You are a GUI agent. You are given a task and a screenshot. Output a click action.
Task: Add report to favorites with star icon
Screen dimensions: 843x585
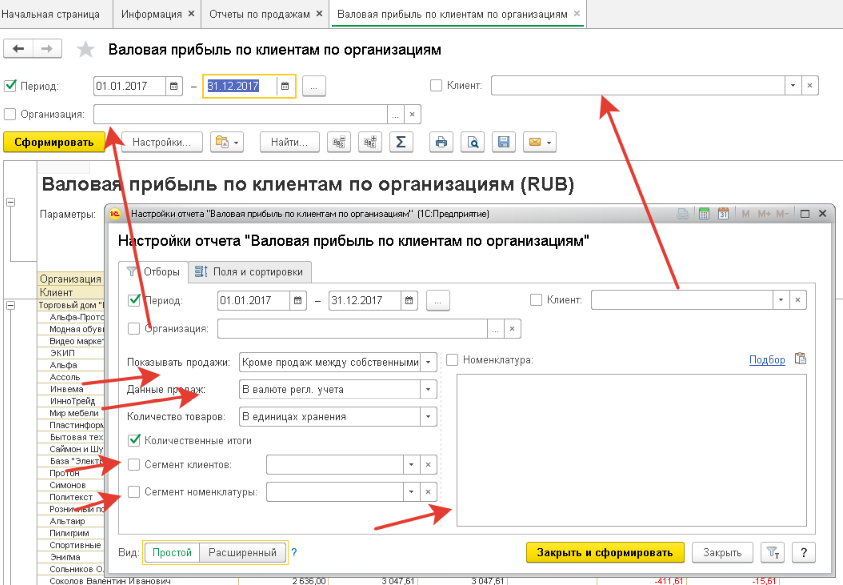pyautogui.click(x=86, y=50)
